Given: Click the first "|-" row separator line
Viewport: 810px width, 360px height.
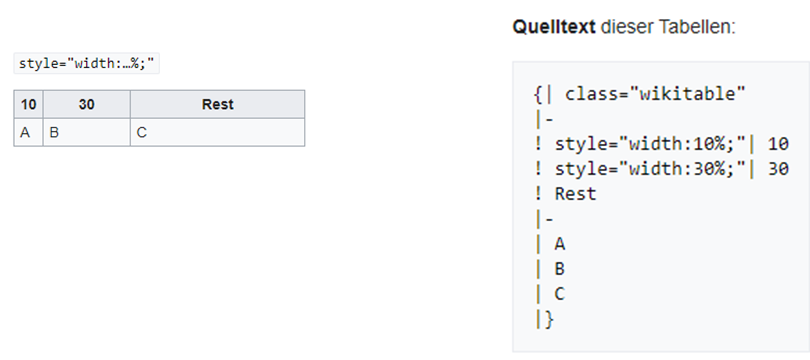Looking at the screenshot, I should [x=544, y=119].
